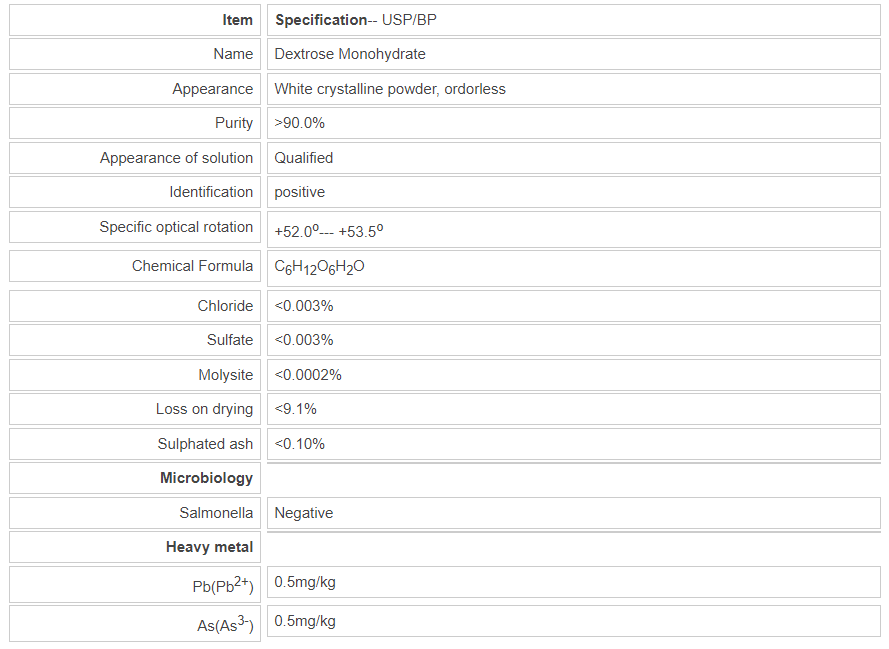Click the Molysite <0.0002% value
The height and width of the screenshot is (649, 889).
[x=308, y=375]
